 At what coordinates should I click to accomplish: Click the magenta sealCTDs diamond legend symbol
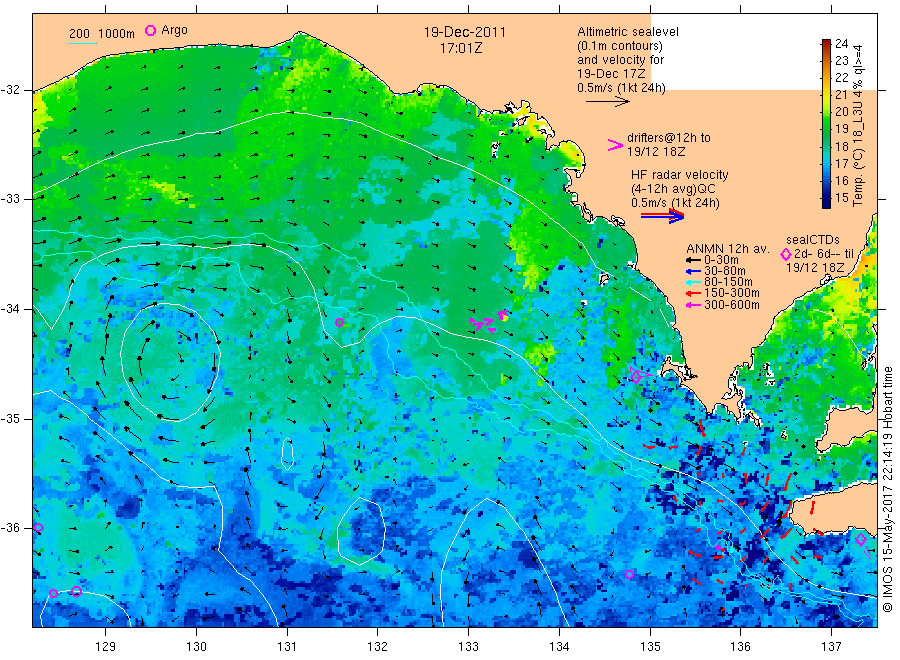tap(786, 254)
